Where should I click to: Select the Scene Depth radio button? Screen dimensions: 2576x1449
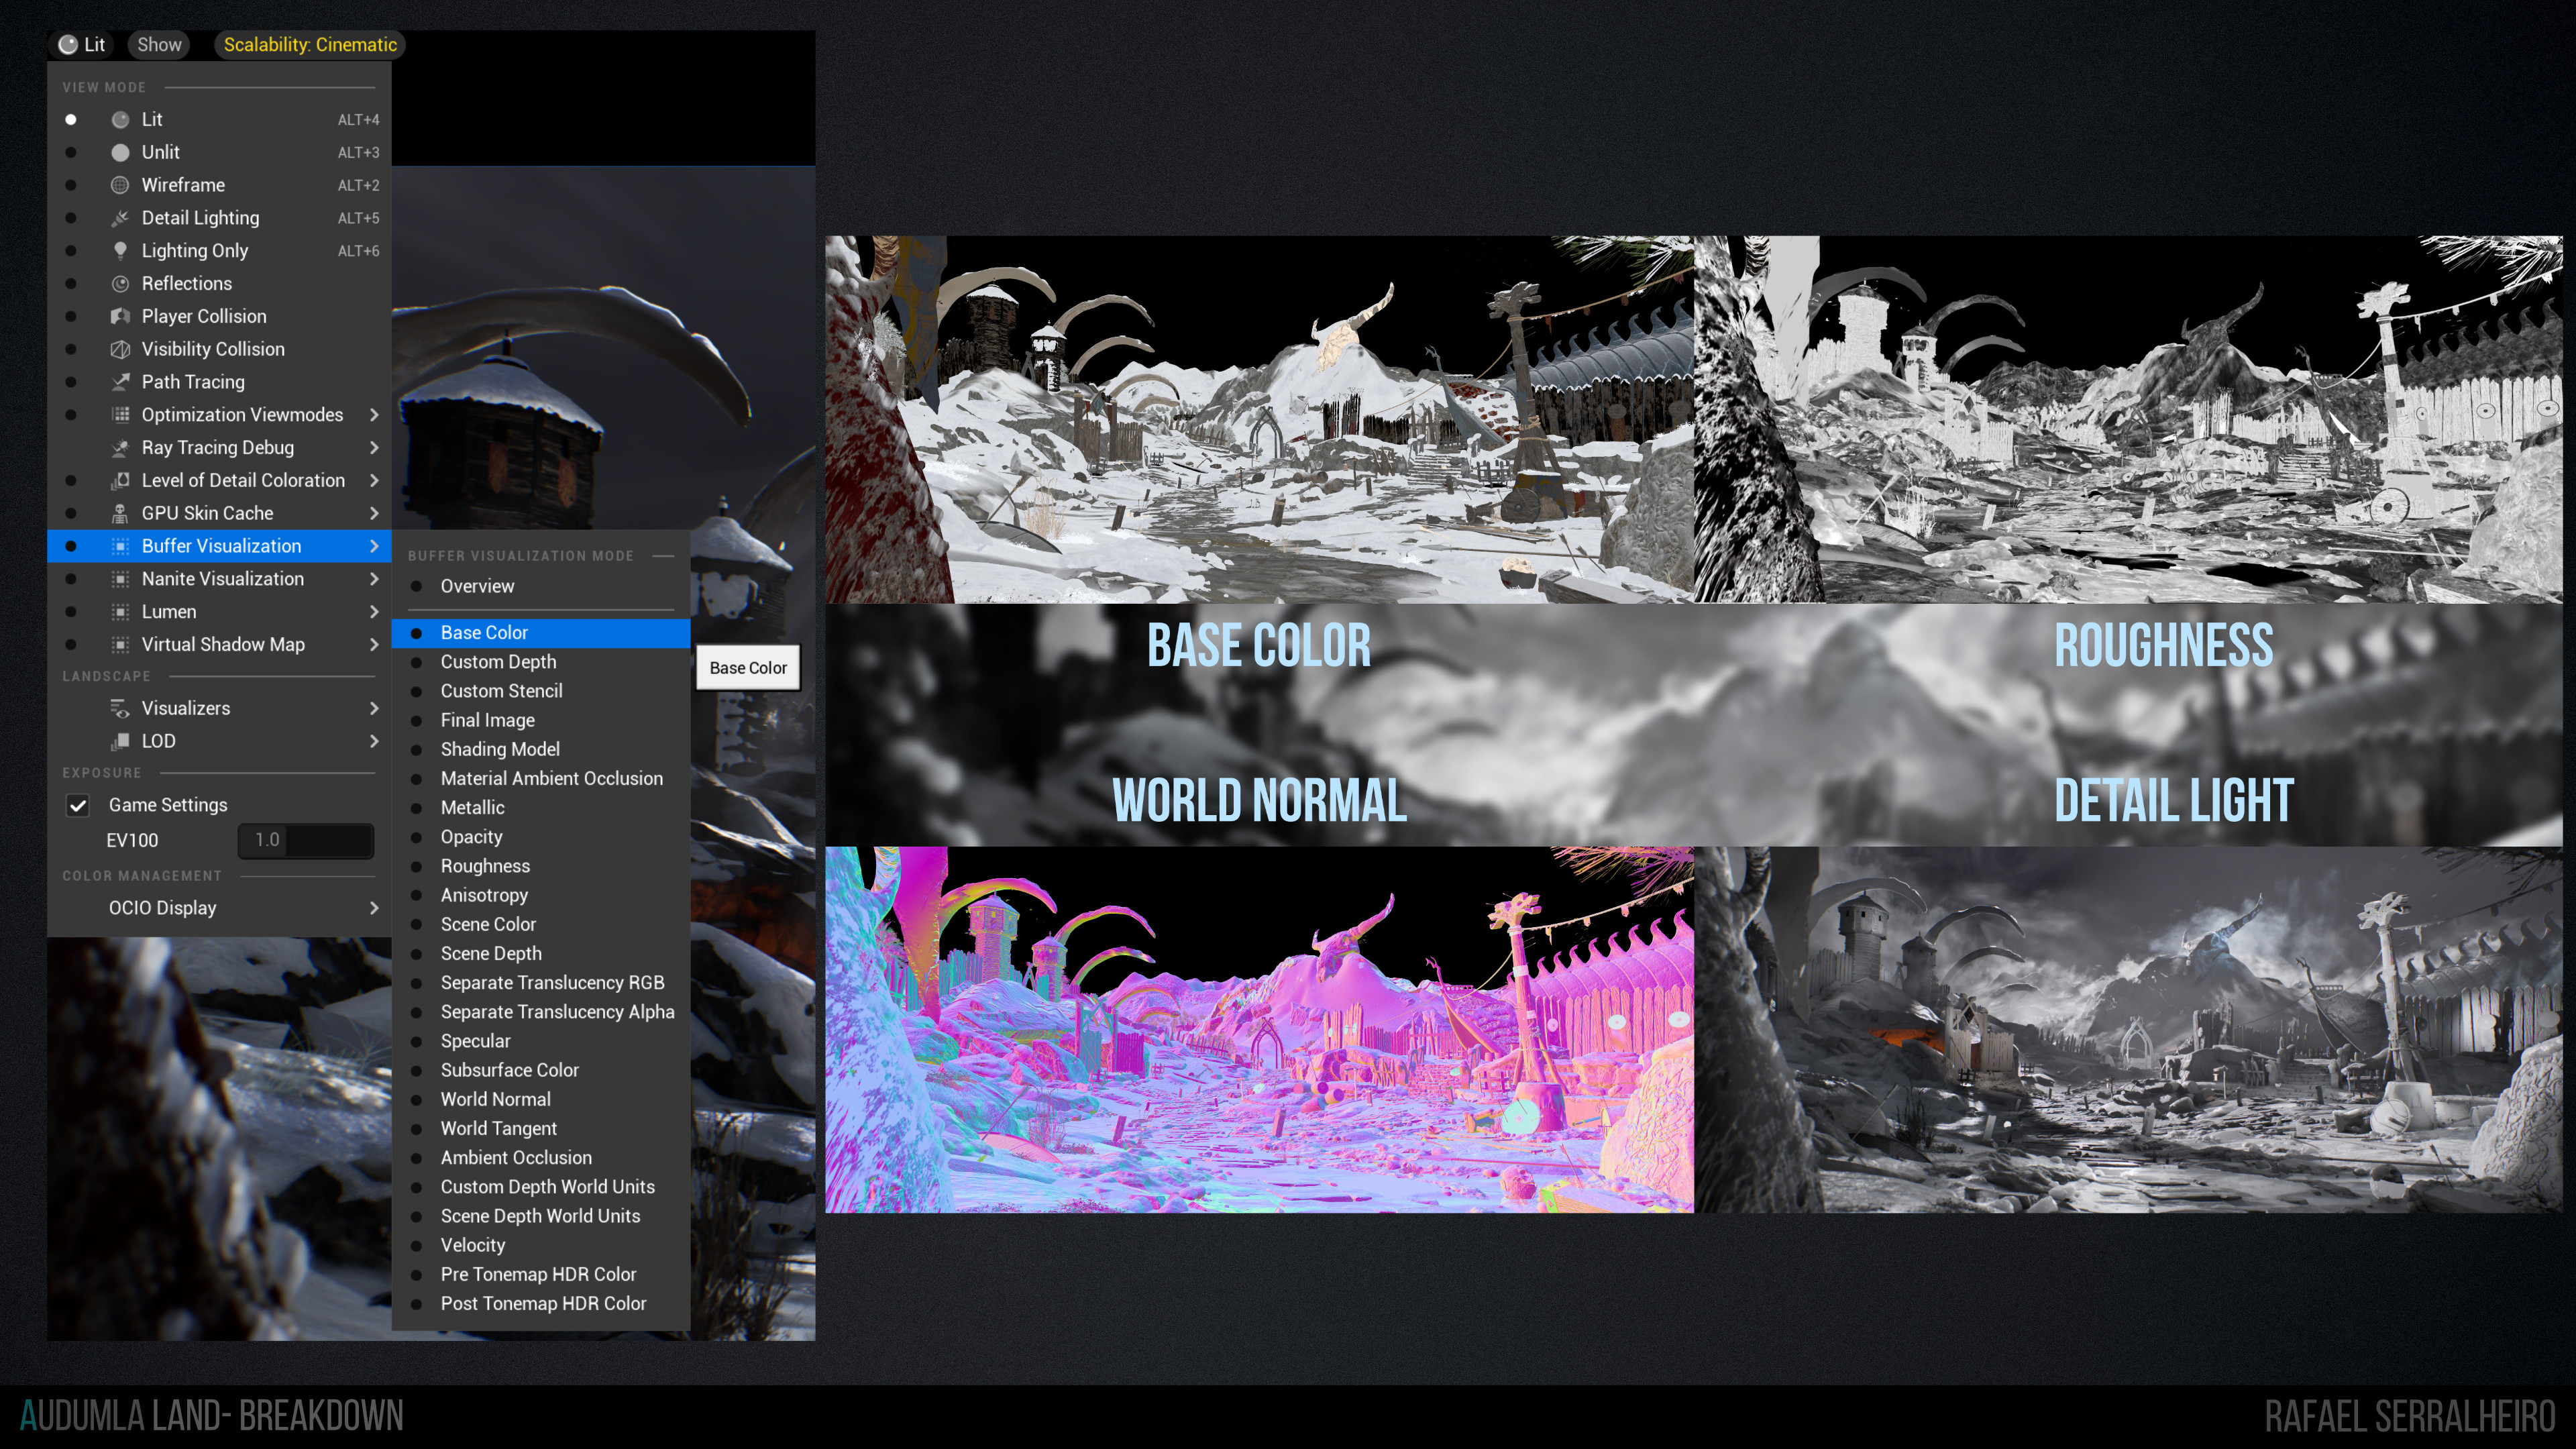[417, 954]
